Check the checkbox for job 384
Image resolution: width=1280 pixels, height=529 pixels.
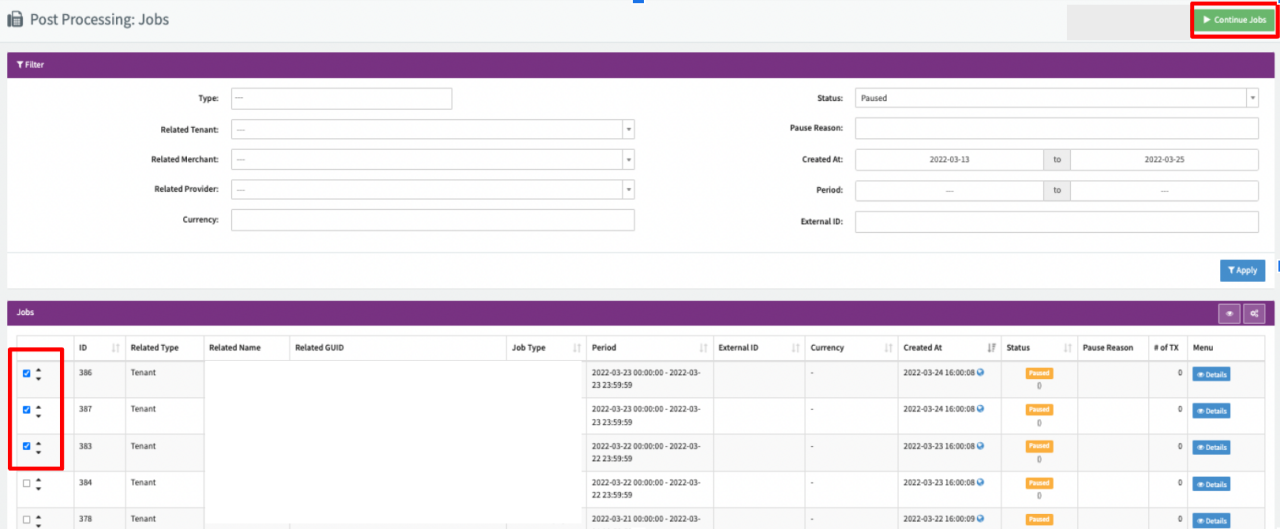(x=27, y=483)
